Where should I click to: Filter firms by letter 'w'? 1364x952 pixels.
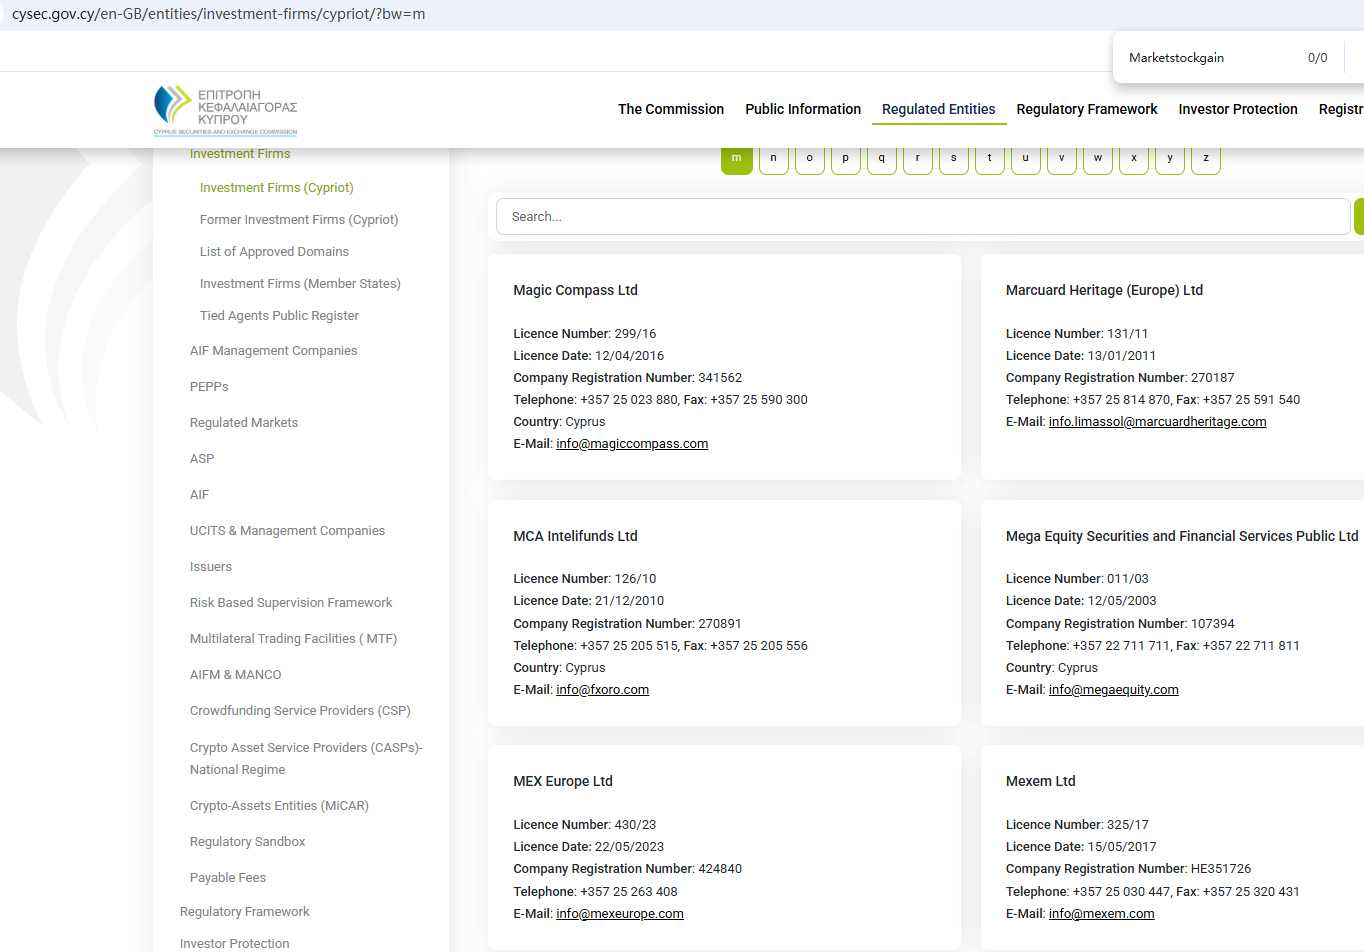(x=1097, y=159)
